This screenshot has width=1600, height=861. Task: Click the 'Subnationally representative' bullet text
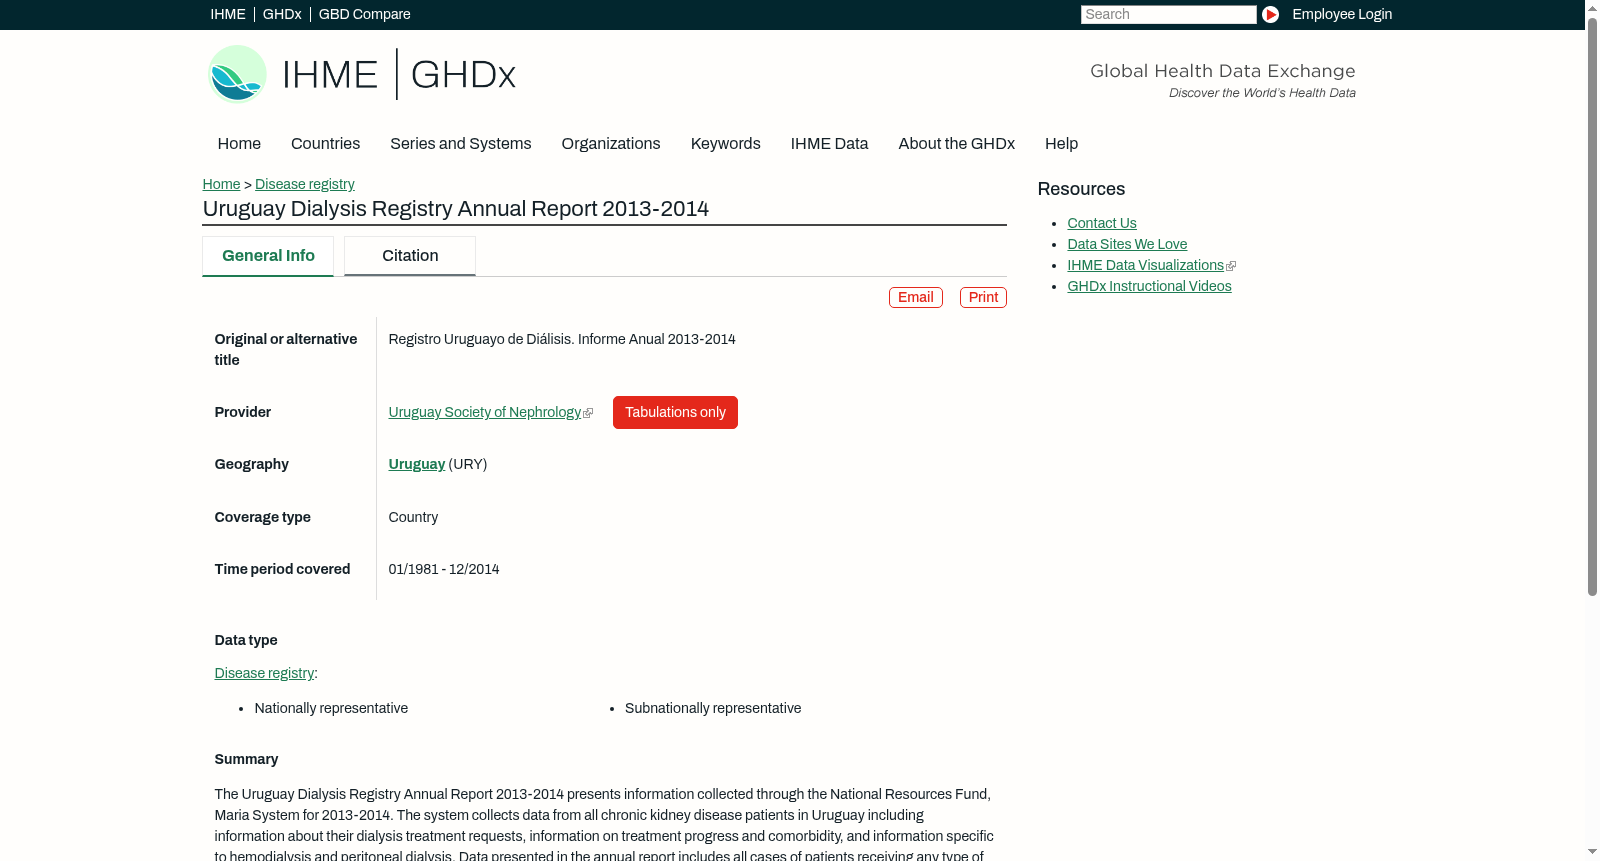pos(713,708)
